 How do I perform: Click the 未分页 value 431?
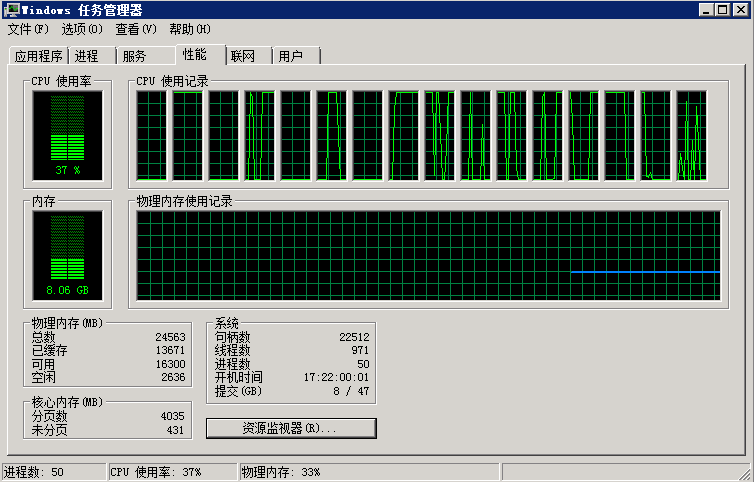pos(175,430)
